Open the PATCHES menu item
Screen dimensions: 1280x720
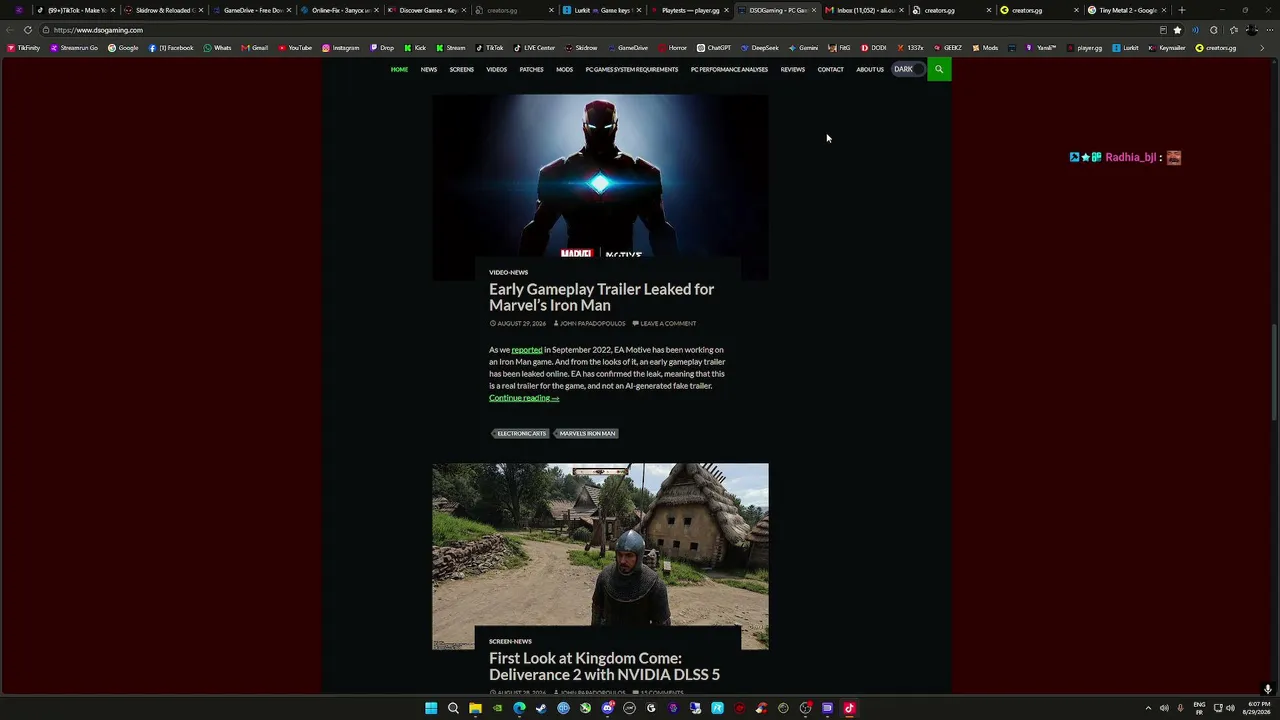click(532, 69)
